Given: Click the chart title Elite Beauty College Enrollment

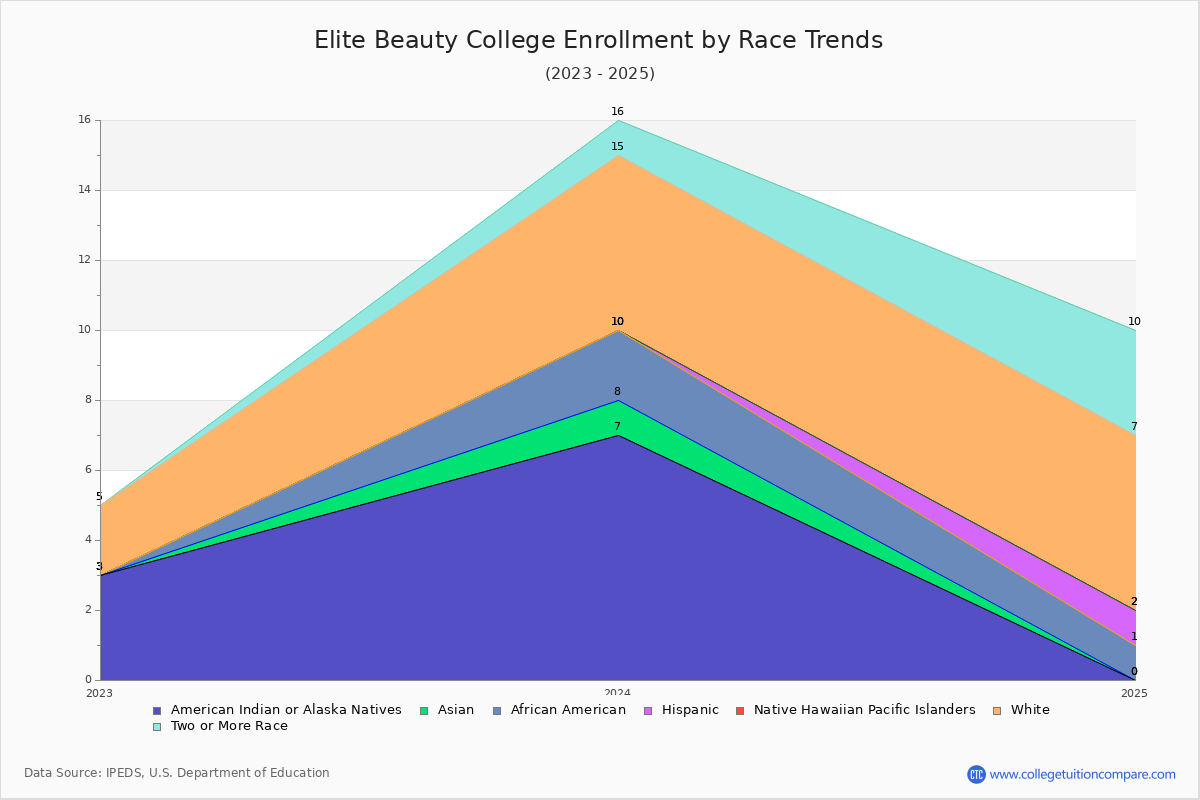Looking at the screenshot, I should click(x=599, y=40).
